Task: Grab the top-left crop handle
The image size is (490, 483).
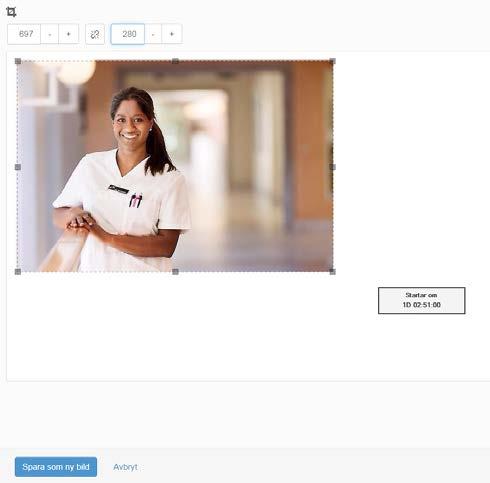Action: coord(18,61)
